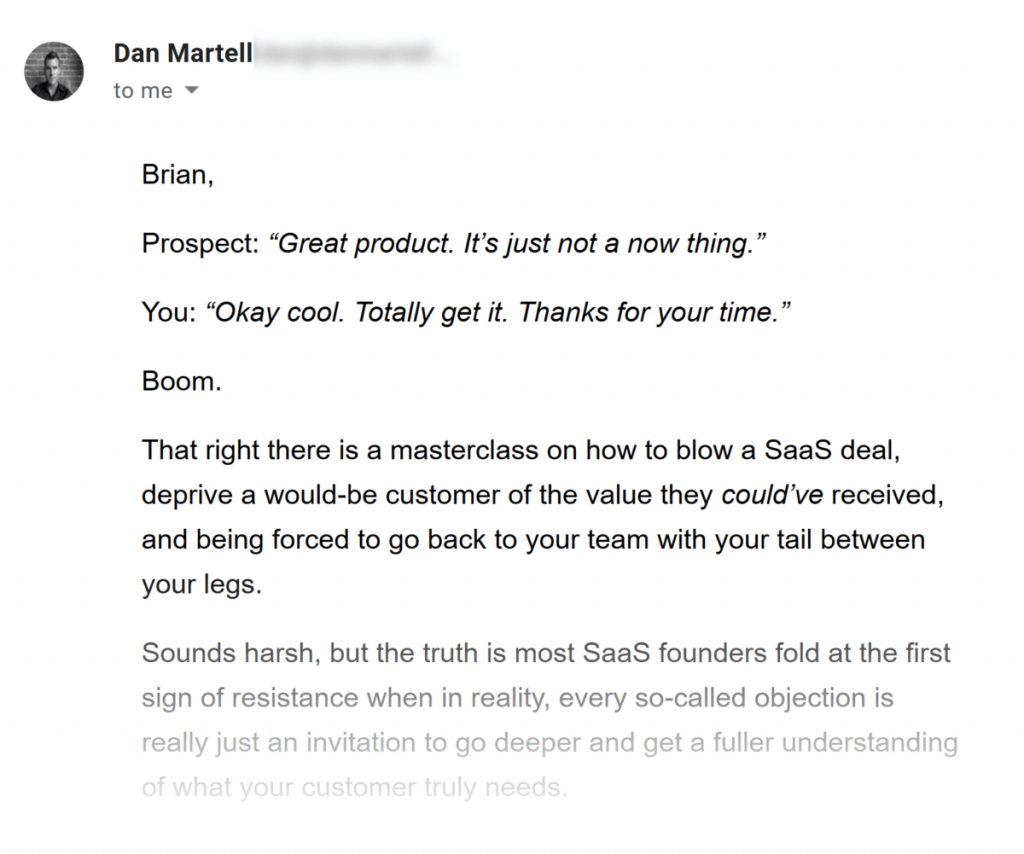Image resolution: width=1024 pixels, height=854 pixels.
Task: Click the "to me" recipient text
Action: pyautogui.click(x=143, y=90)
